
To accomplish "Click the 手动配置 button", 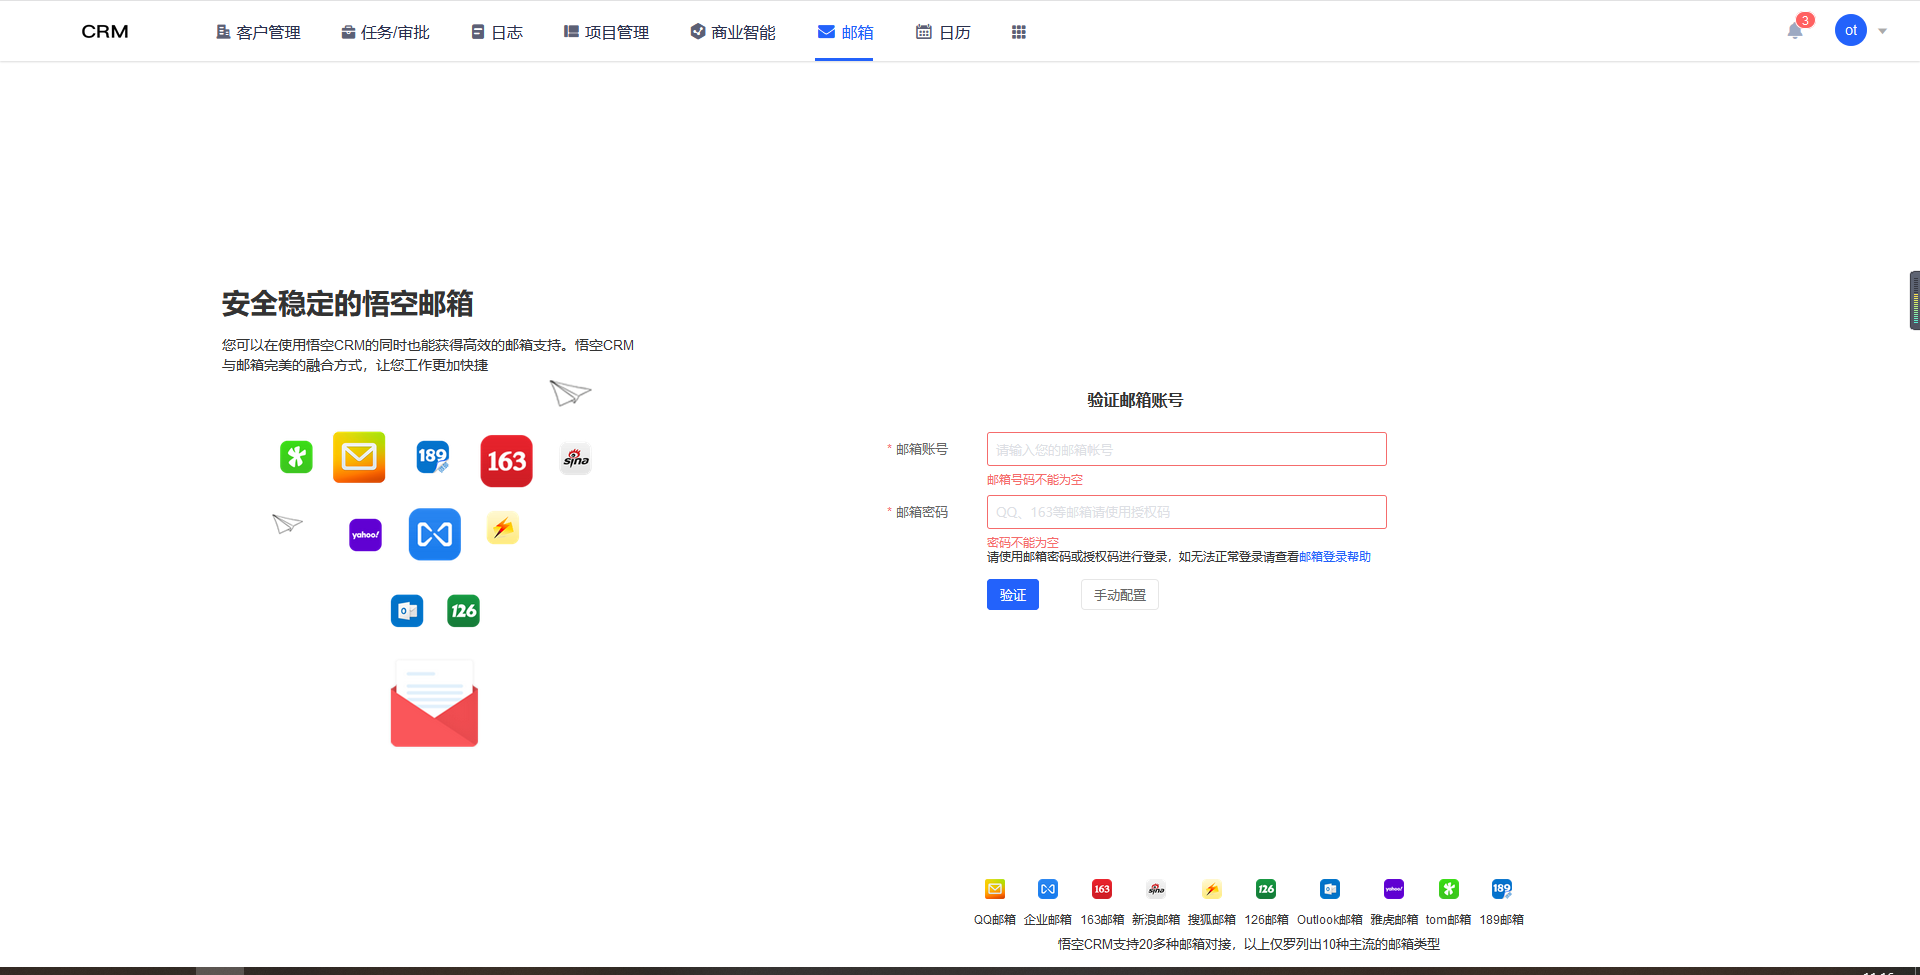I will pyautogui.click(x=1120, y=595).
